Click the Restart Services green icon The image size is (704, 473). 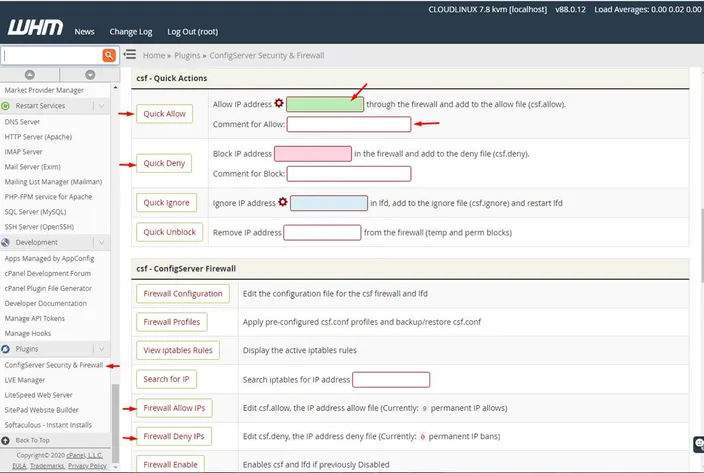point(6,106)
